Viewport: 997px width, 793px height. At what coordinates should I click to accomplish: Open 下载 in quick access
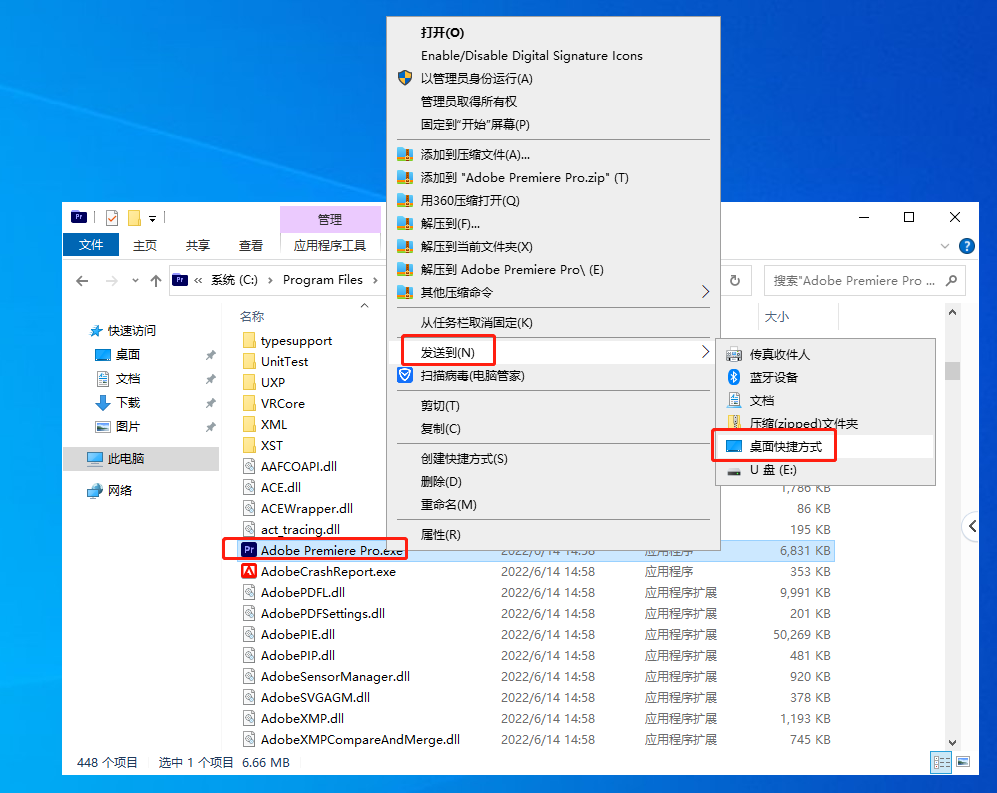(x=118, y=403)
